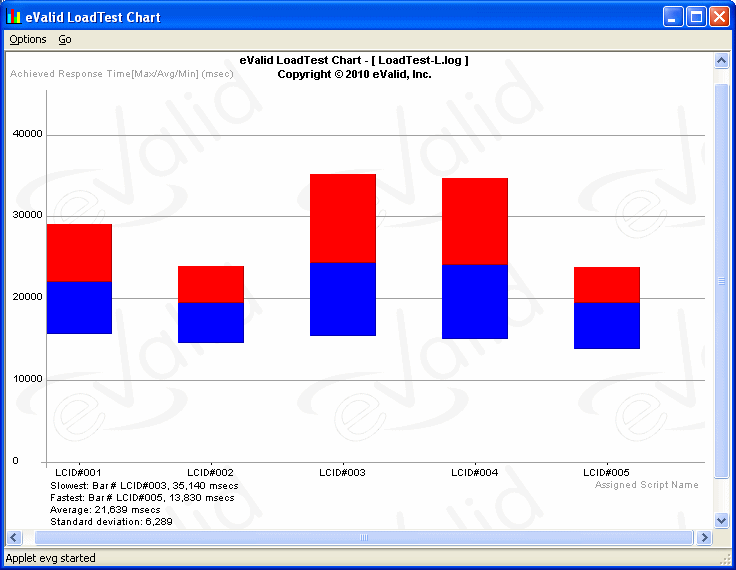Open the Go menu
736x570 pixels.
(65, 39)
